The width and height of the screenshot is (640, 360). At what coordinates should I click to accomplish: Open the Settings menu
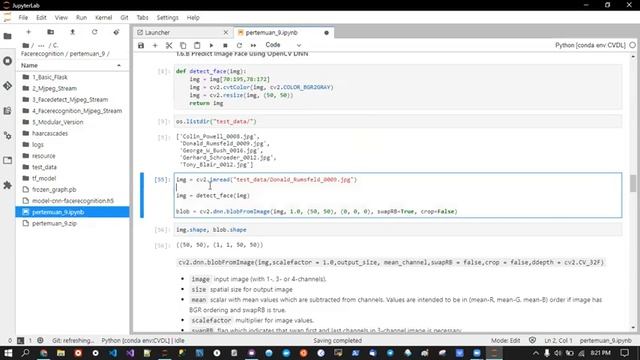pyautogui.click(x=167, y=18)
